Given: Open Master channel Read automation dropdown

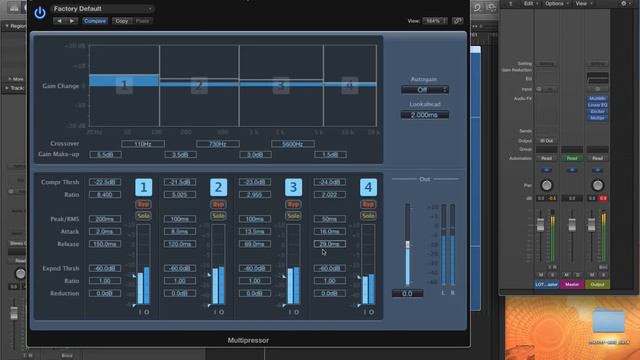Looking at the screenshot, I should coord(572,158).
